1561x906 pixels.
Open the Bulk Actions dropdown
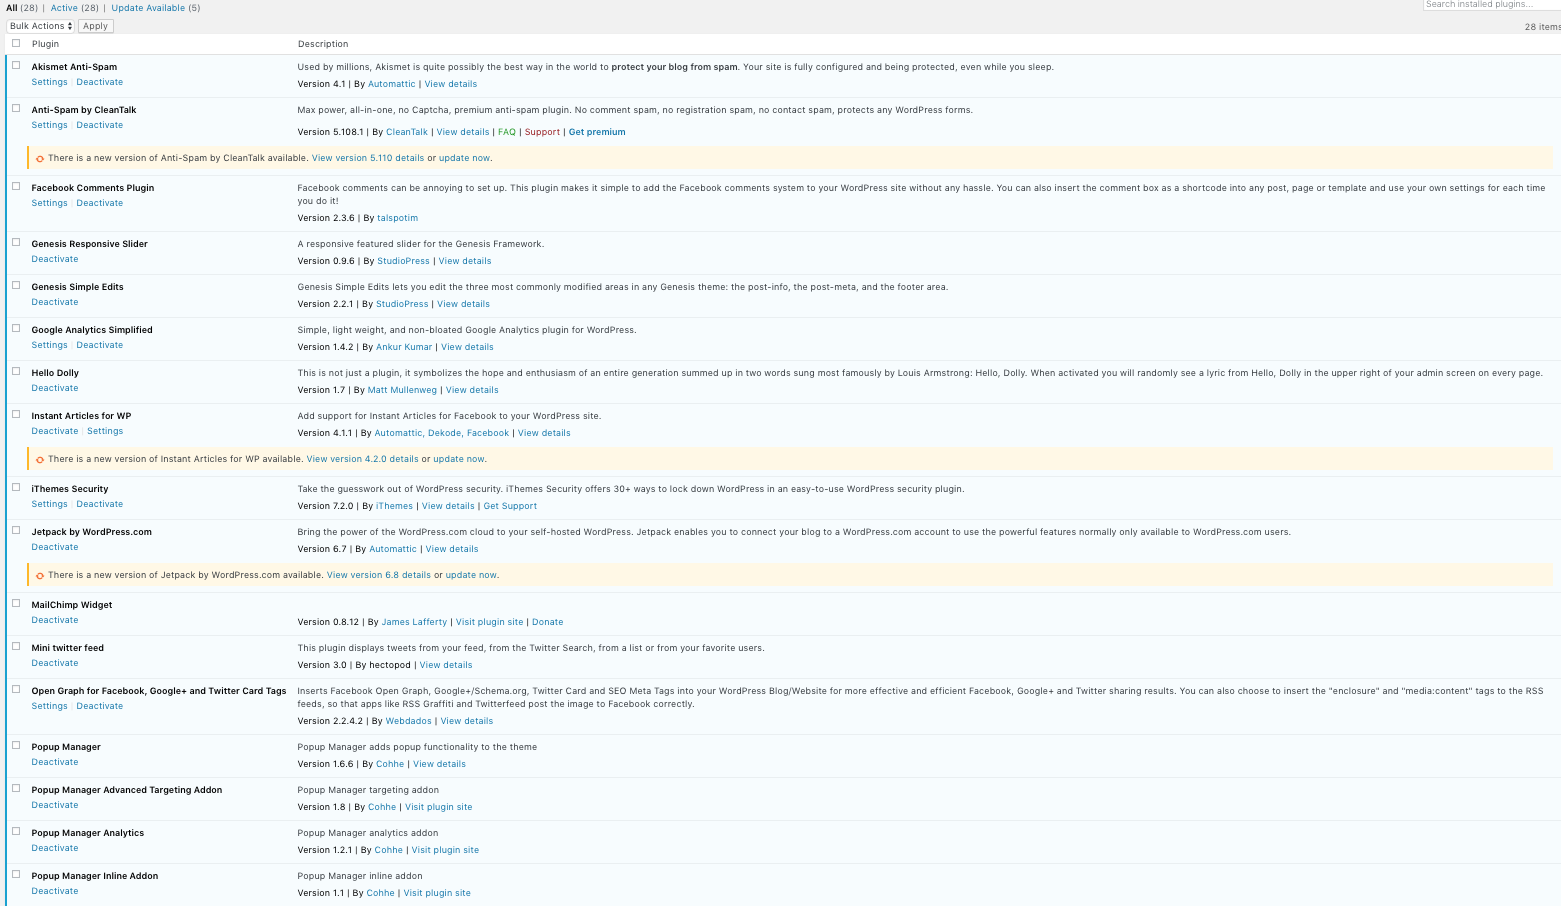(41, 26)
